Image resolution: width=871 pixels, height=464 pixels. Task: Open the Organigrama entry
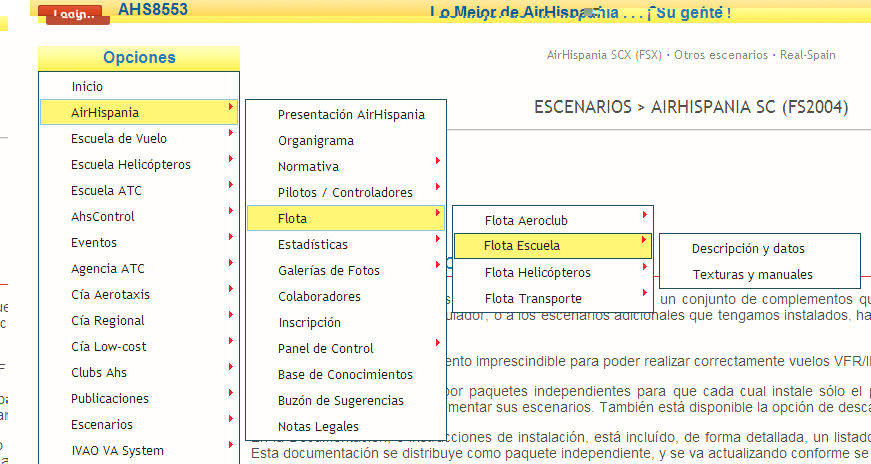316,141
